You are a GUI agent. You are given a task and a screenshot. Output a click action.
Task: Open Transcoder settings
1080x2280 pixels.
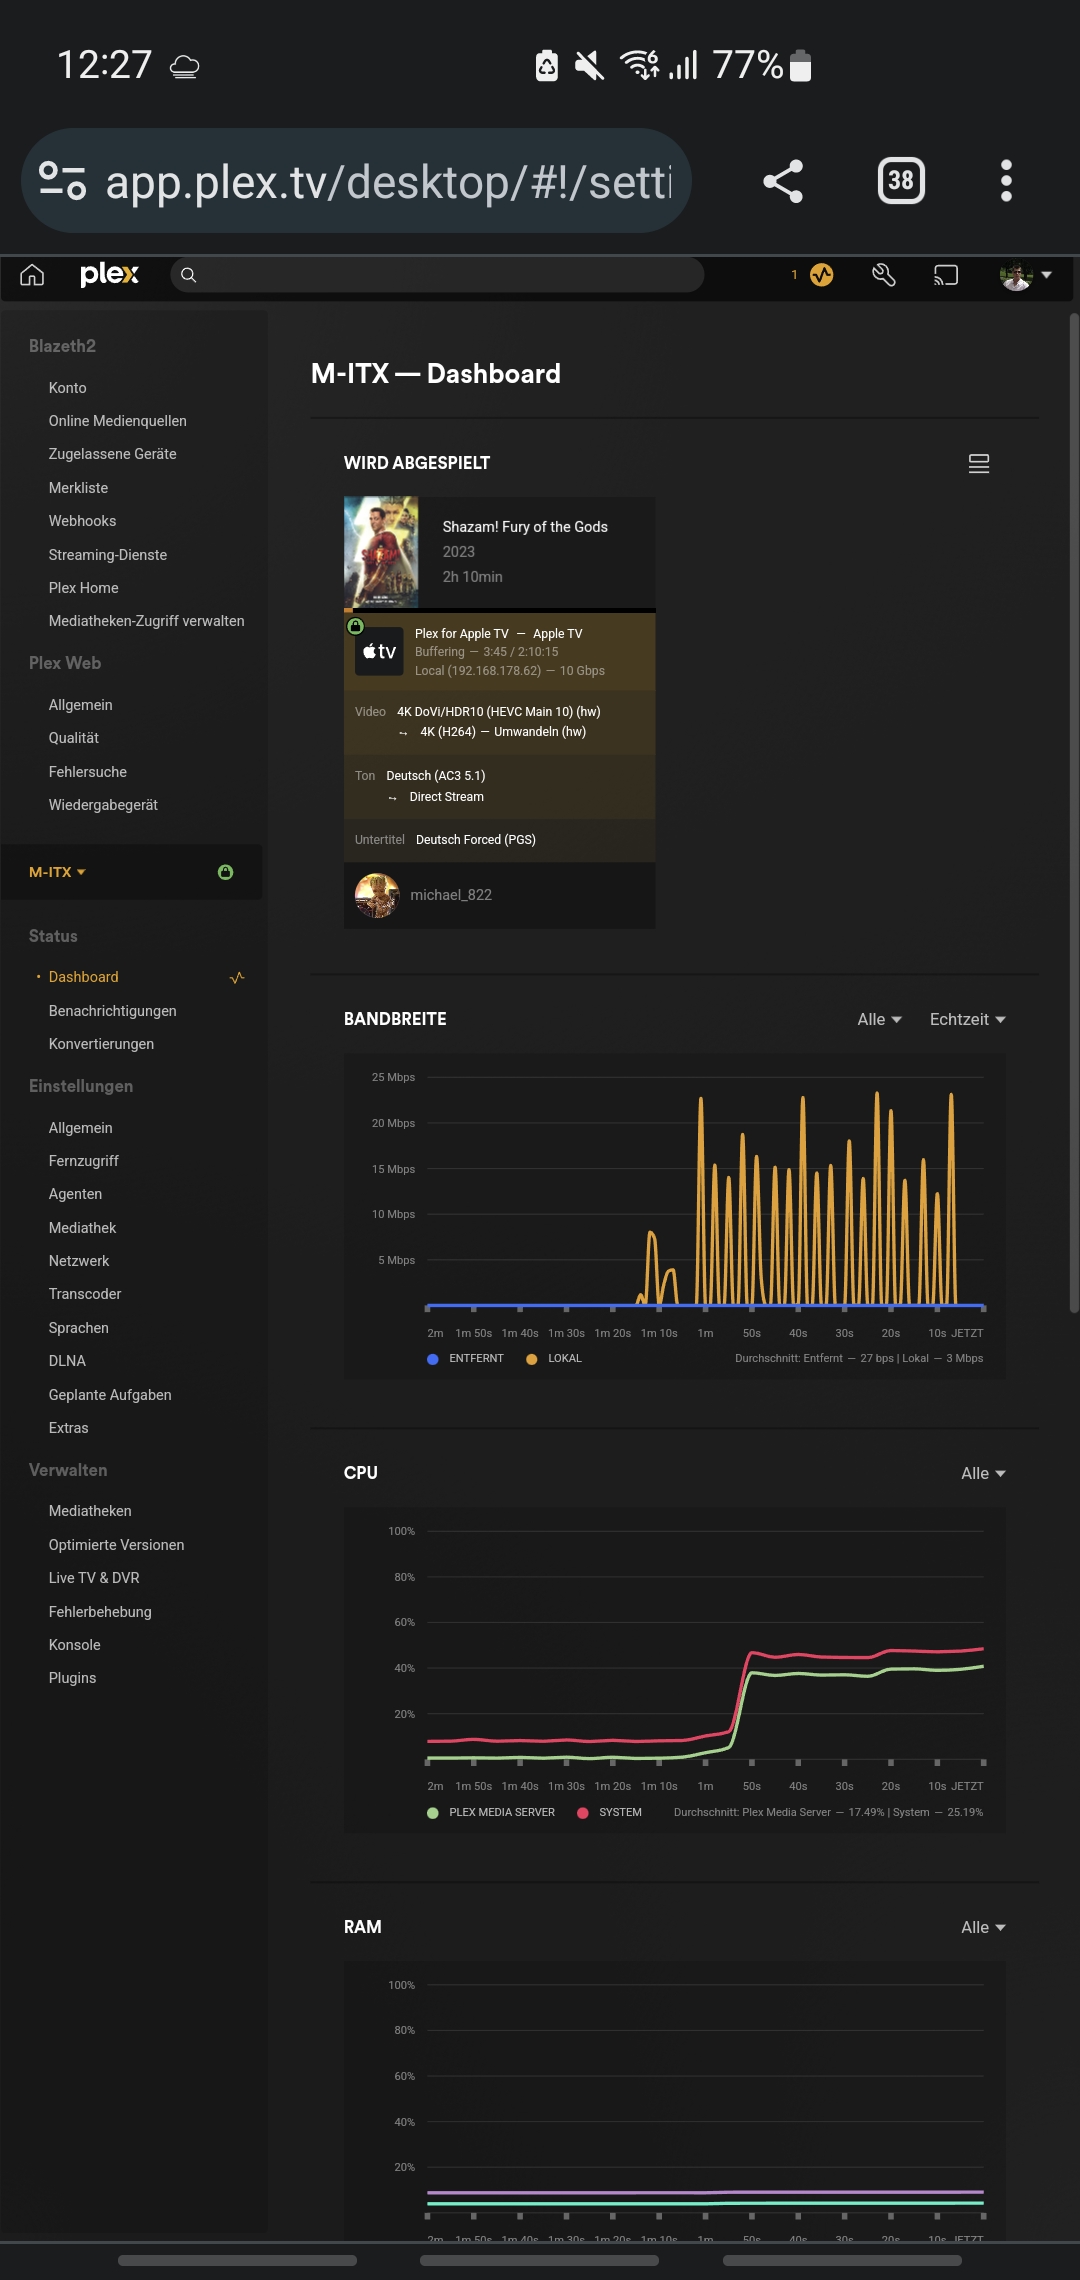(85, 1294)
